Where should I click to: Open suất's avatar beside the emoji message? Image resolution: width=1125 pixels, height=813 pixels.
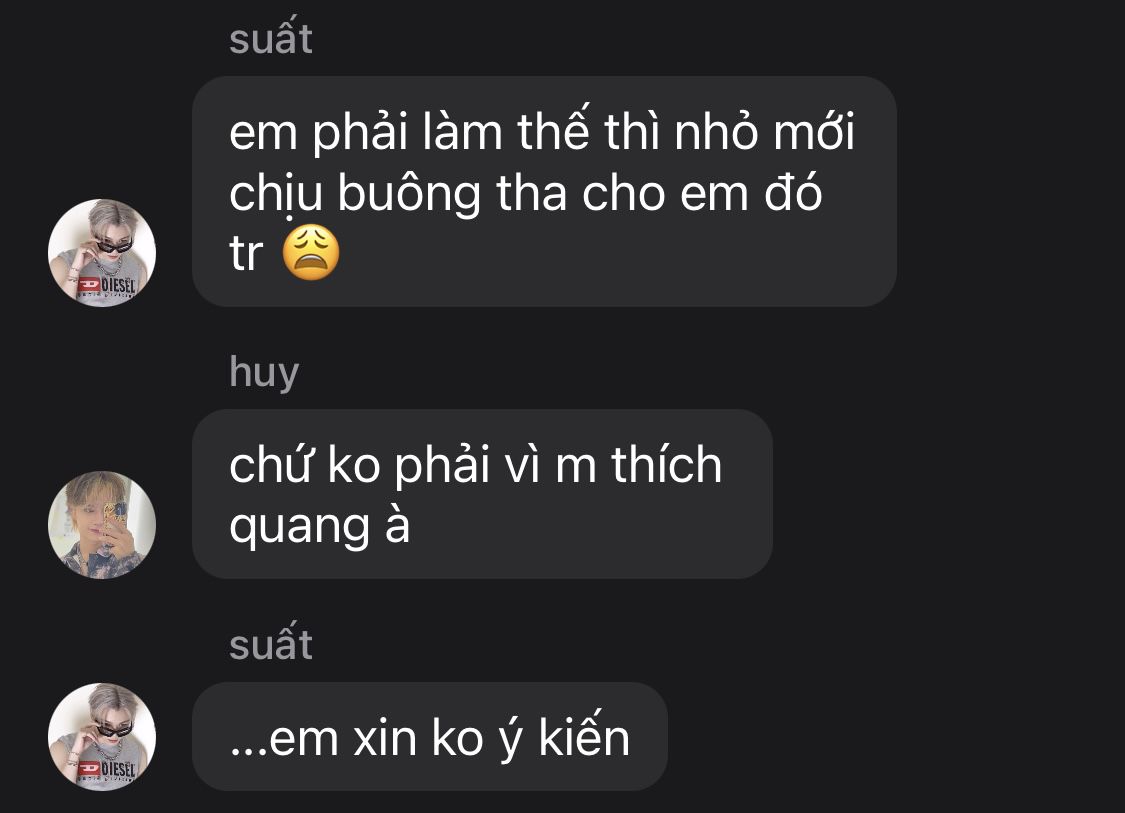102,253
